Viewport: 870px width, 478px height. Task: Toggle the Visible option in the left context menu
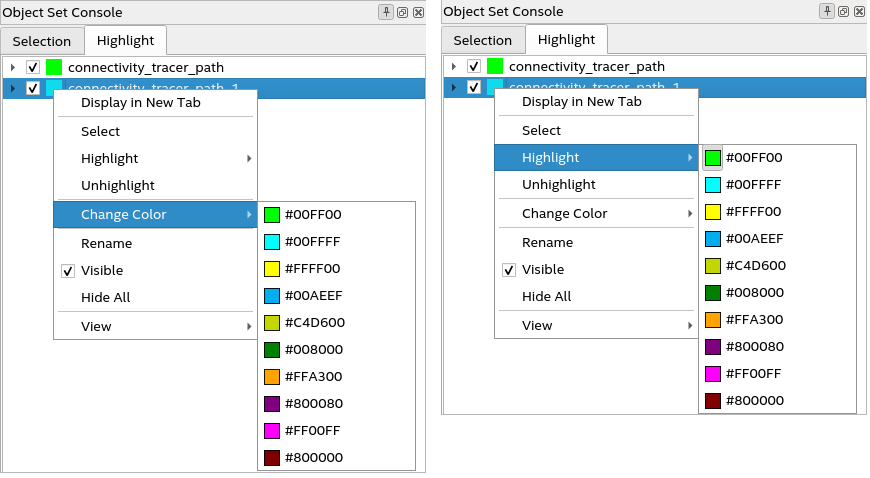coord(102,270)
